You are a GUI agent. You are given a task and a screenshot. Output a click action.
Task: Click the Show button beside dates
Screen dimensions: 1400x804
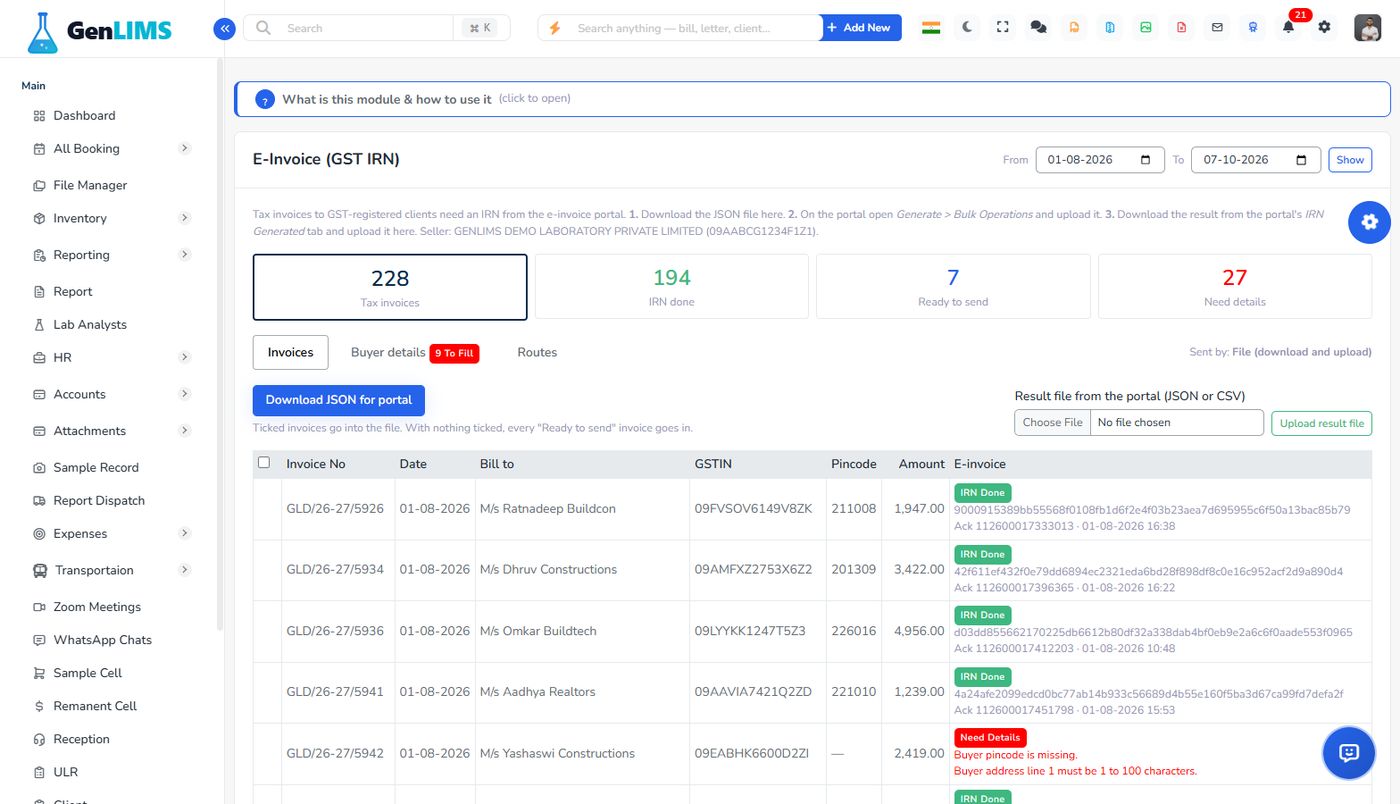[x=1350, y=160]
